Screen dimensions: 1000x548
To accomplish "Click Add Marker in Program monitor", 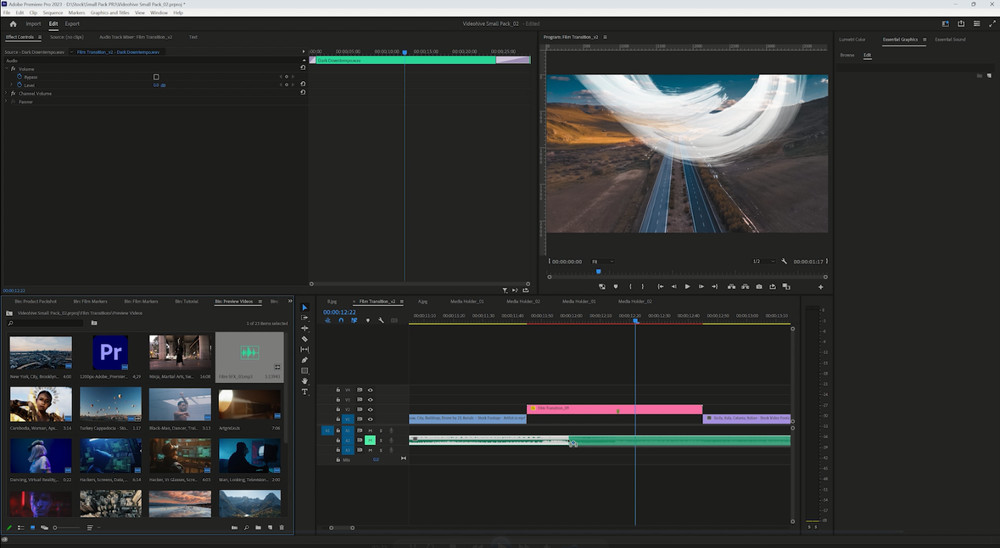I will coord(615,286).
